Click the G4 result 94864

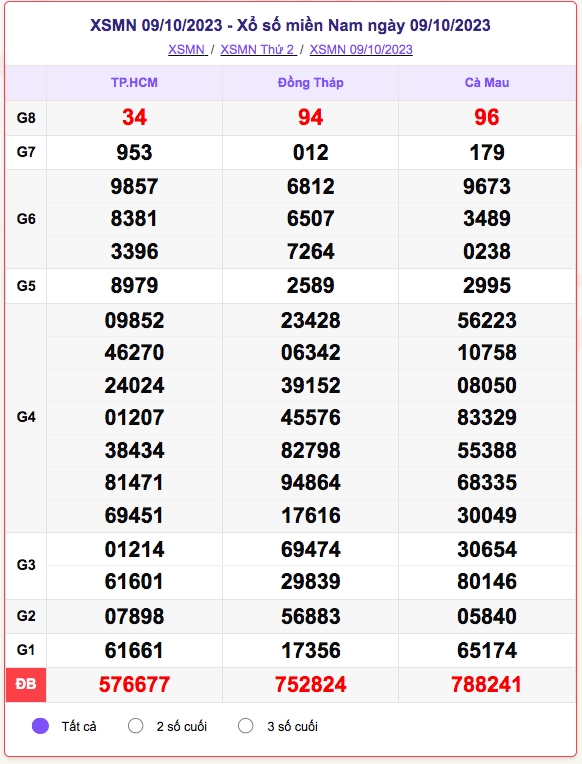pyautogui.click(x=311, y=483)
